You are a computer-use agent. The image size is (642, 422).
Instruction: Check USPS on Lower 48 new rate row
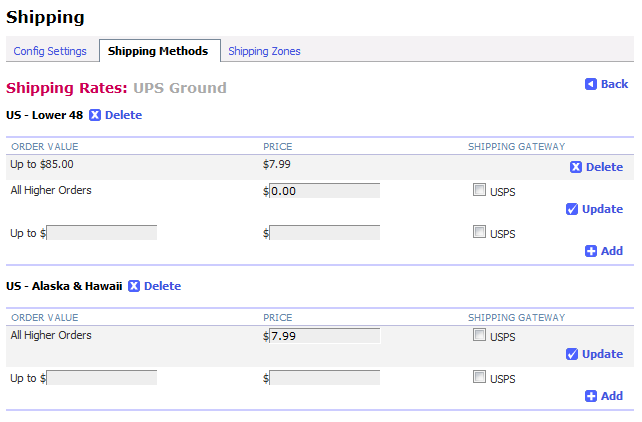pyautogui.click(x=479, y=232)
